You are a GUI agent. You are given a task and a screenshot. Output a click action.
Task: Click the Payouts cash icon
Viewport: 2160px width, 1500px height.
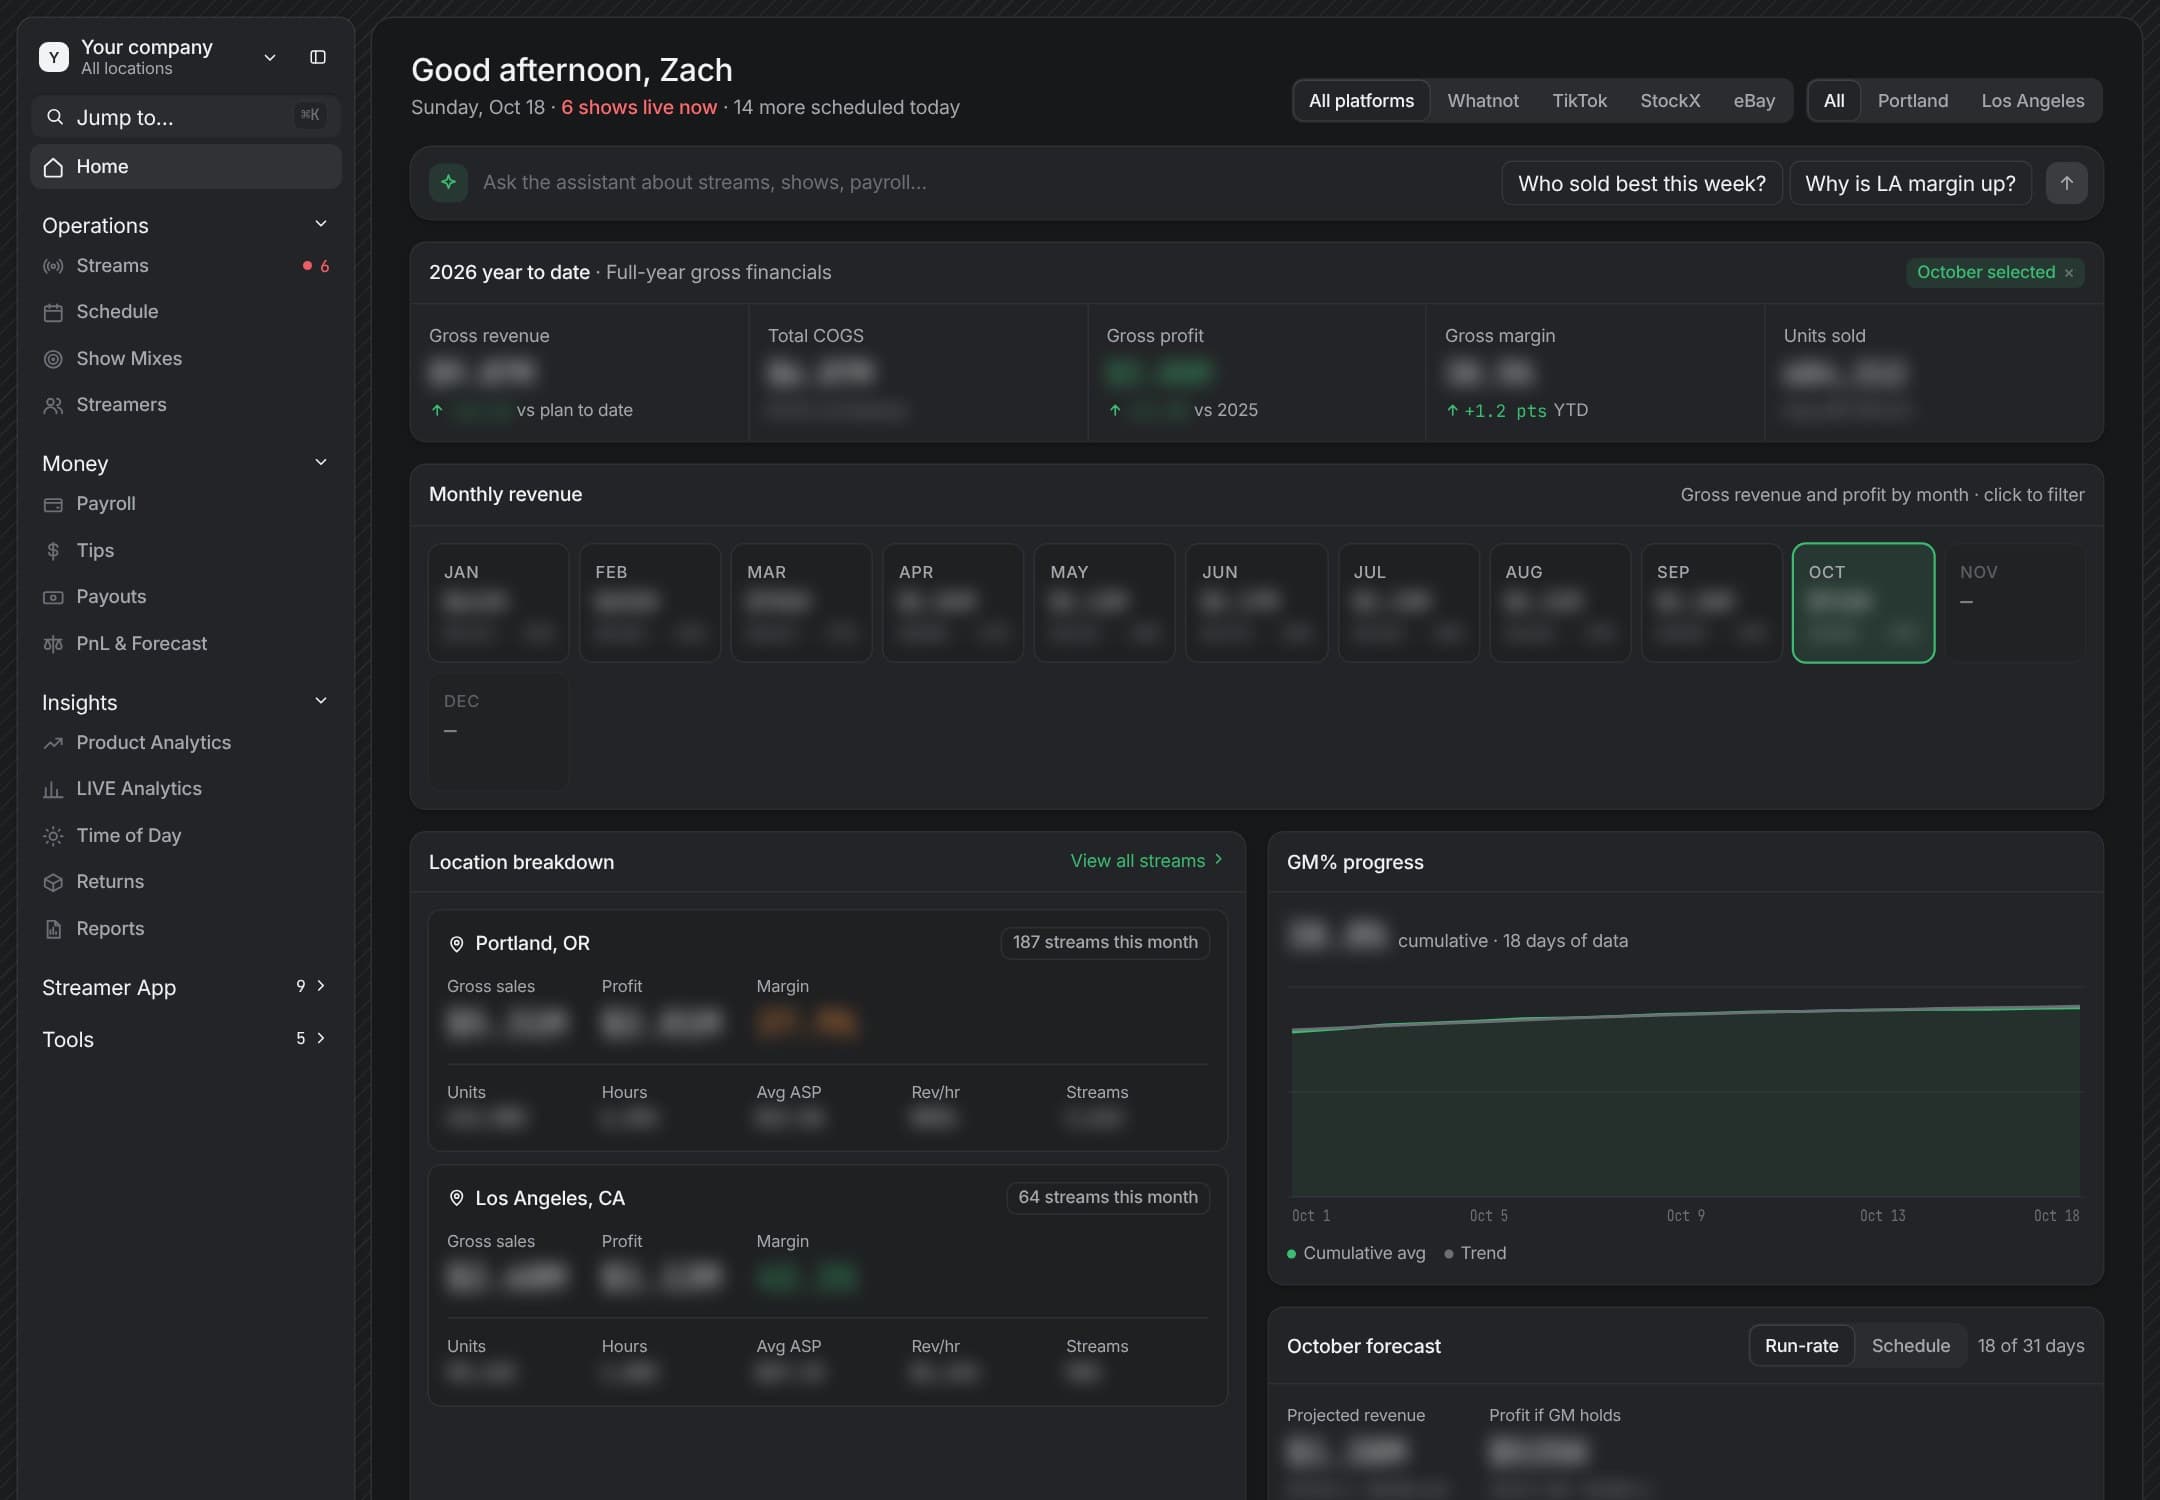tap(53, 597)
